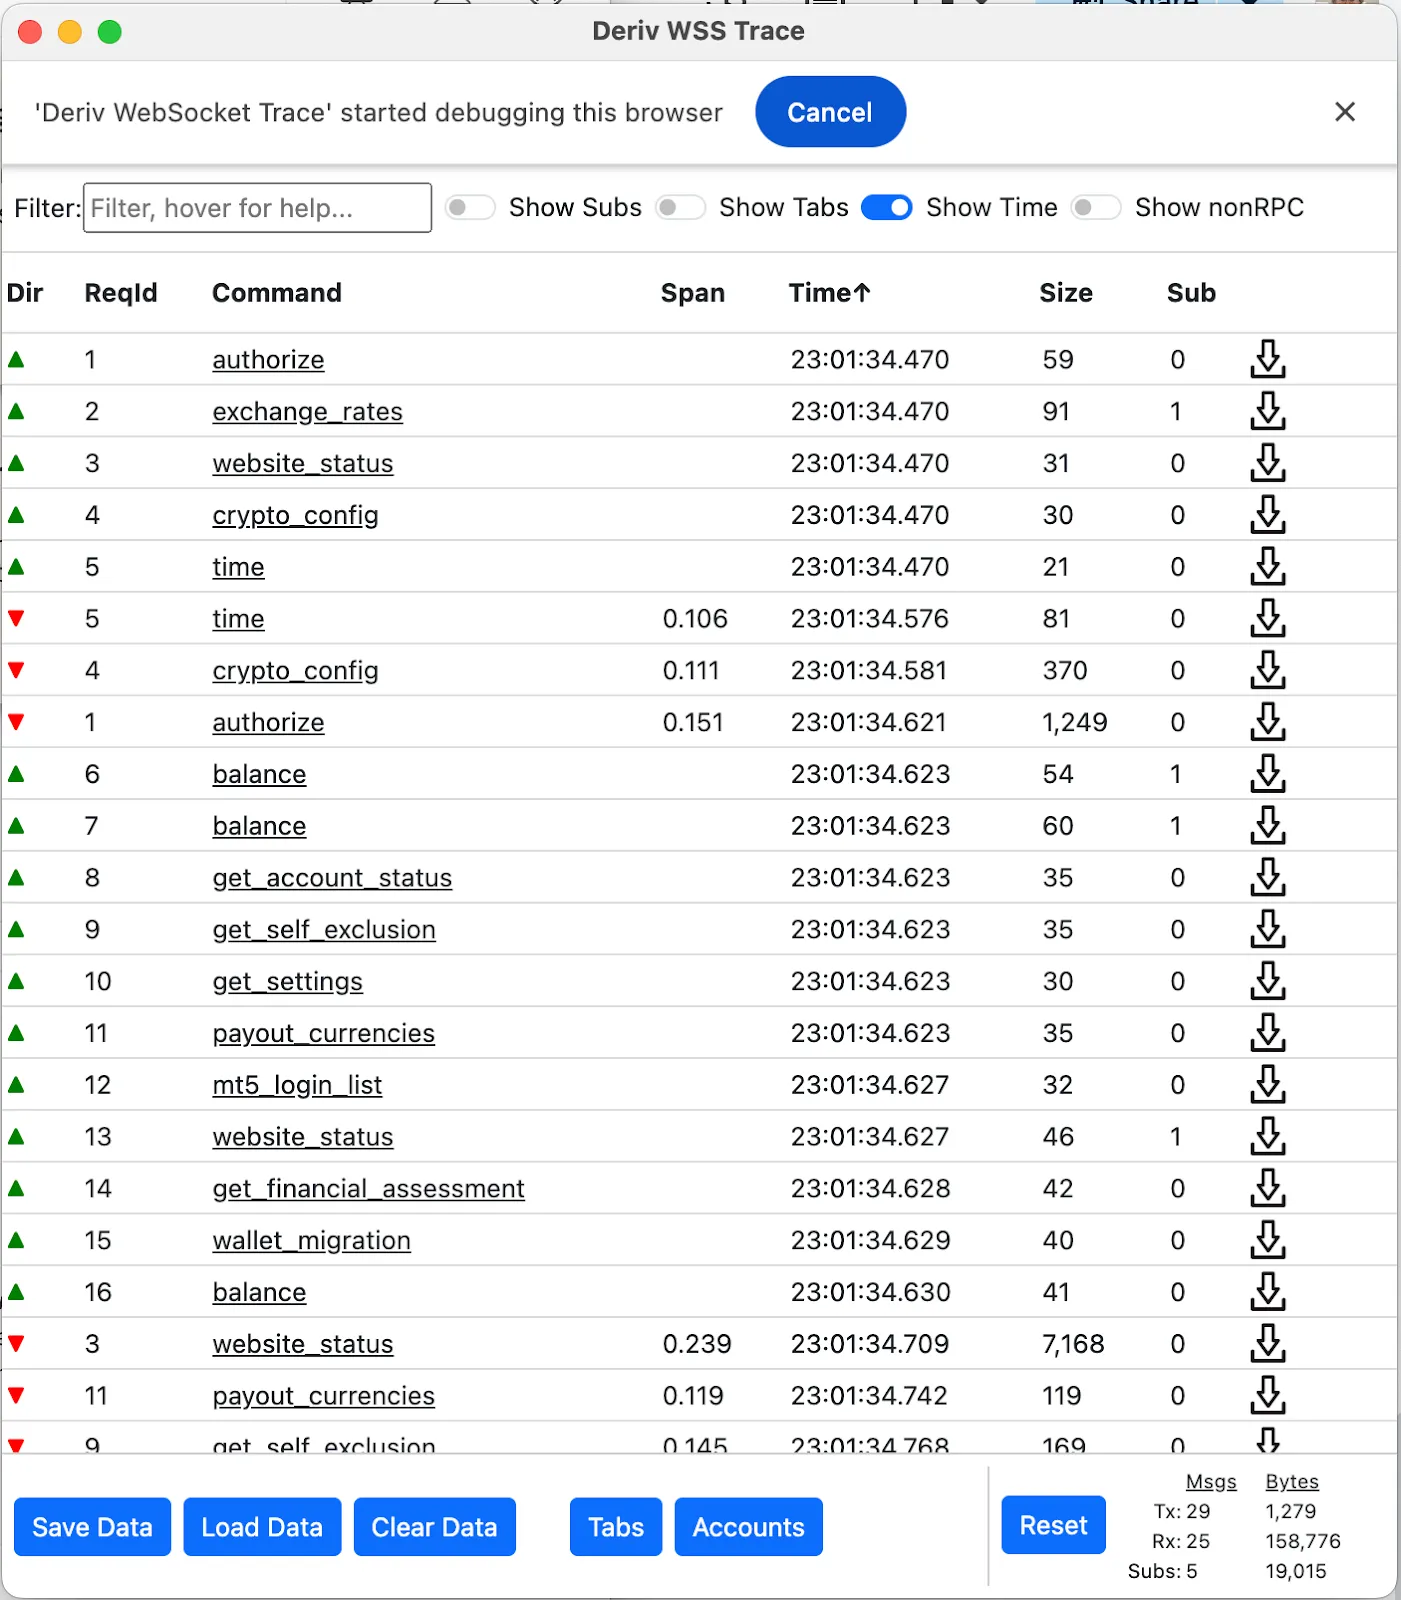Focus the Filter text field
1401x1600 pixels.
point(257,207)
